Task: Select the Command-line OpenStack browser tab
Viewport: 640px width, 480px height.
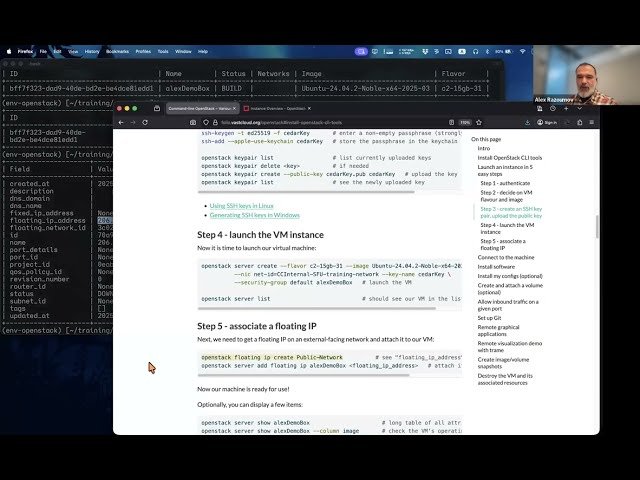Action: (x=200, y=107)
